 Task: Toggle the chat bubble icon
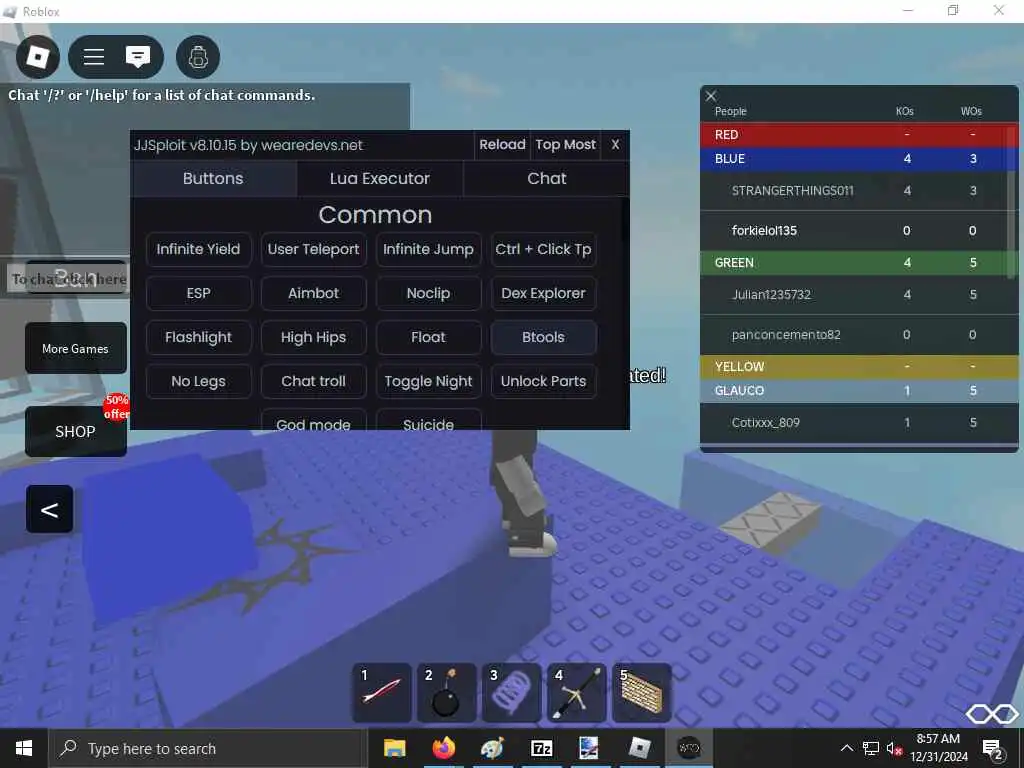pos(138,57)
